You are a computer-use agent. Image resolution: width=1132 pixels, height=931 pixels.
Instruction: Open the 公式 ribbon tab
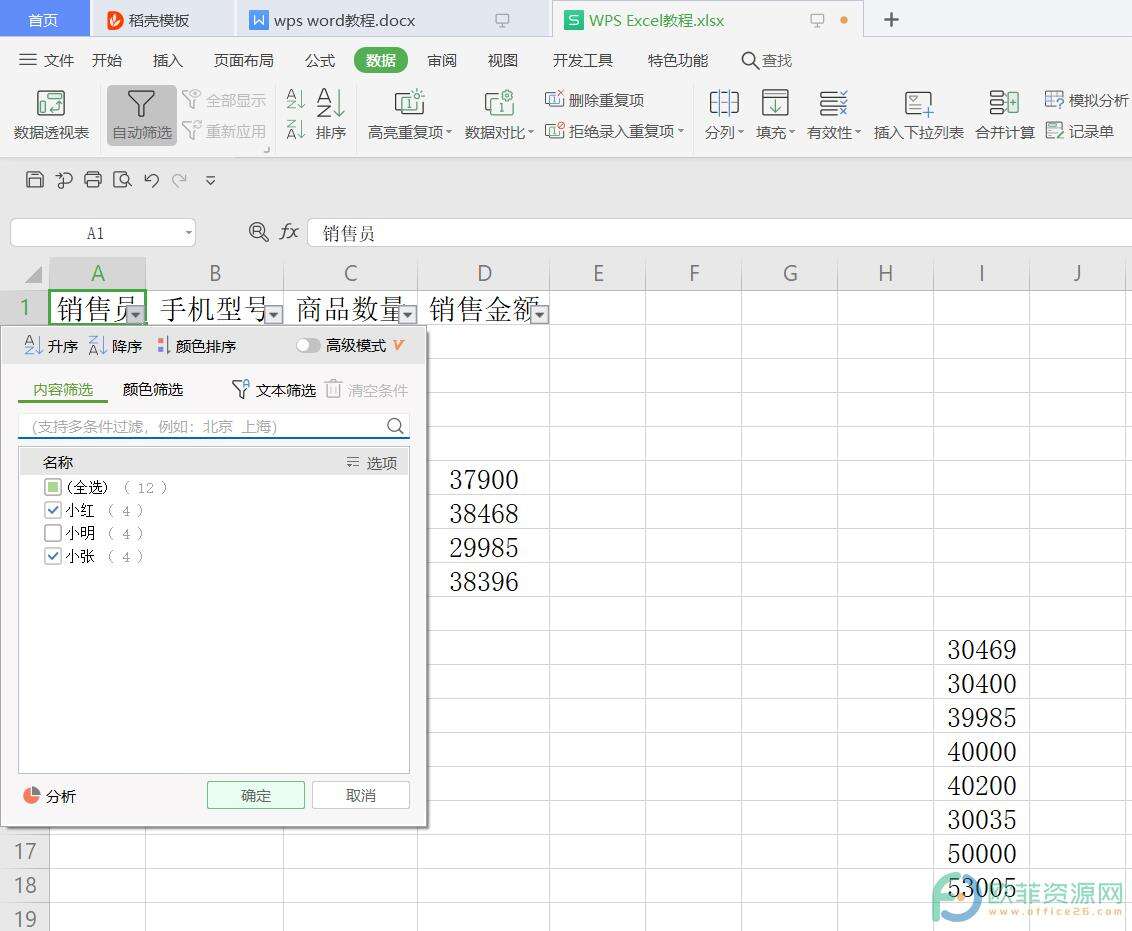[x=320, y=60]
